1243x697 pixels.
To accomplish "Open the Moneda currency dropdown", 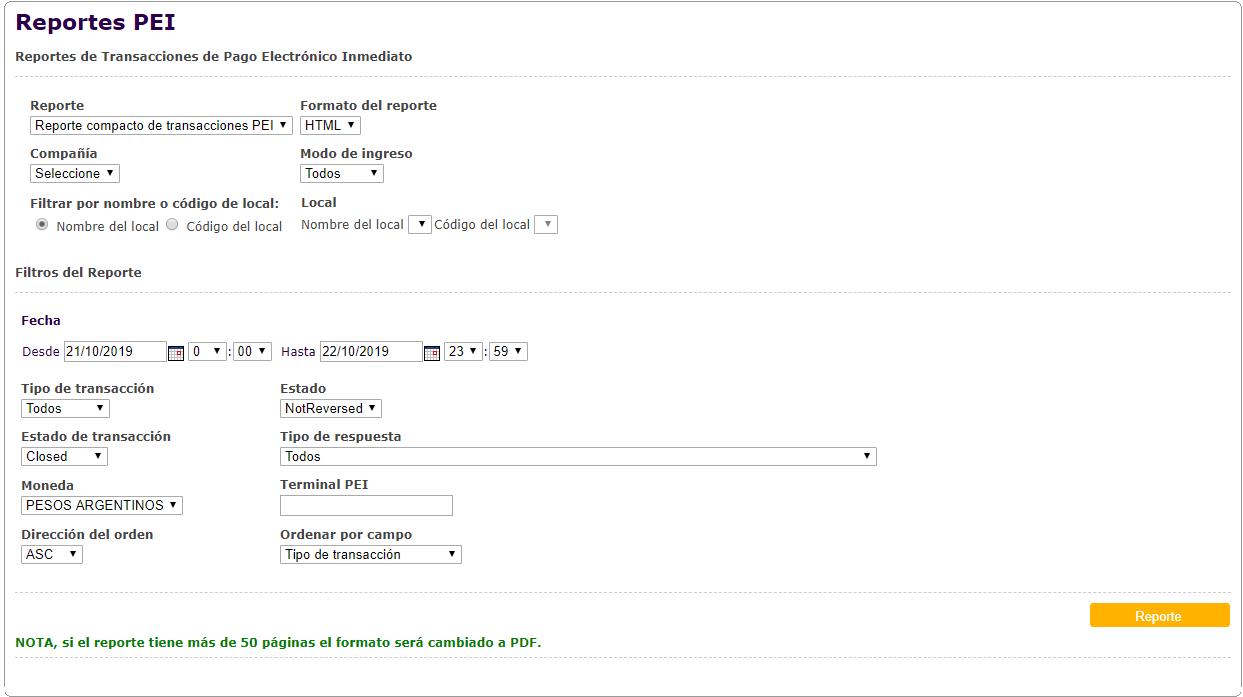I will coord(102,506).
